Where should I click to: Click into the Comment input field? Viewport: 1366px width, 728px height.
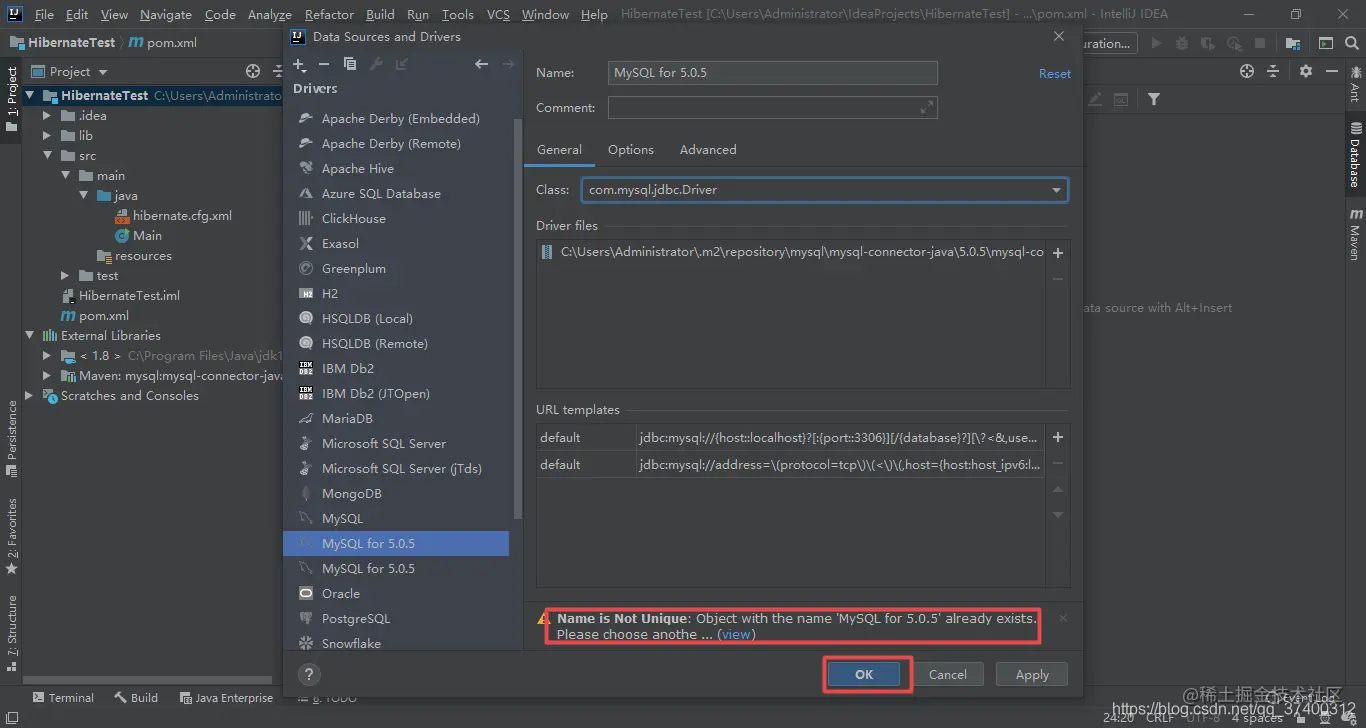tap(772, 107)
